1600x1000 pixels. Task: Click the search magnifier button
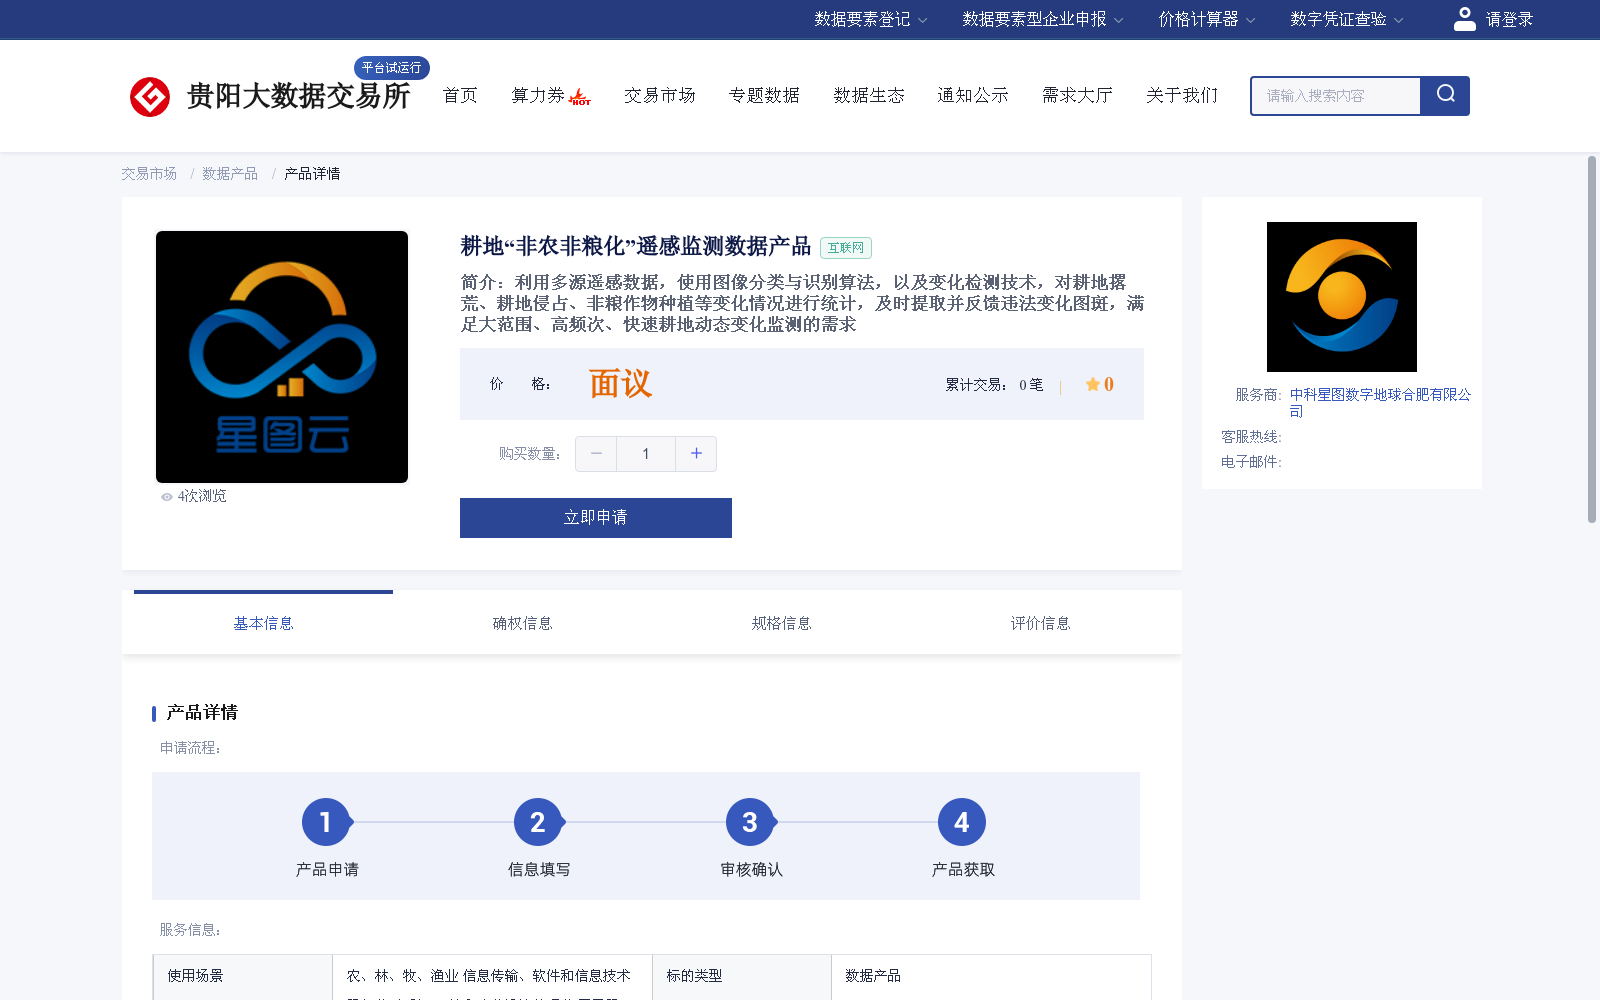(1445, 95)
